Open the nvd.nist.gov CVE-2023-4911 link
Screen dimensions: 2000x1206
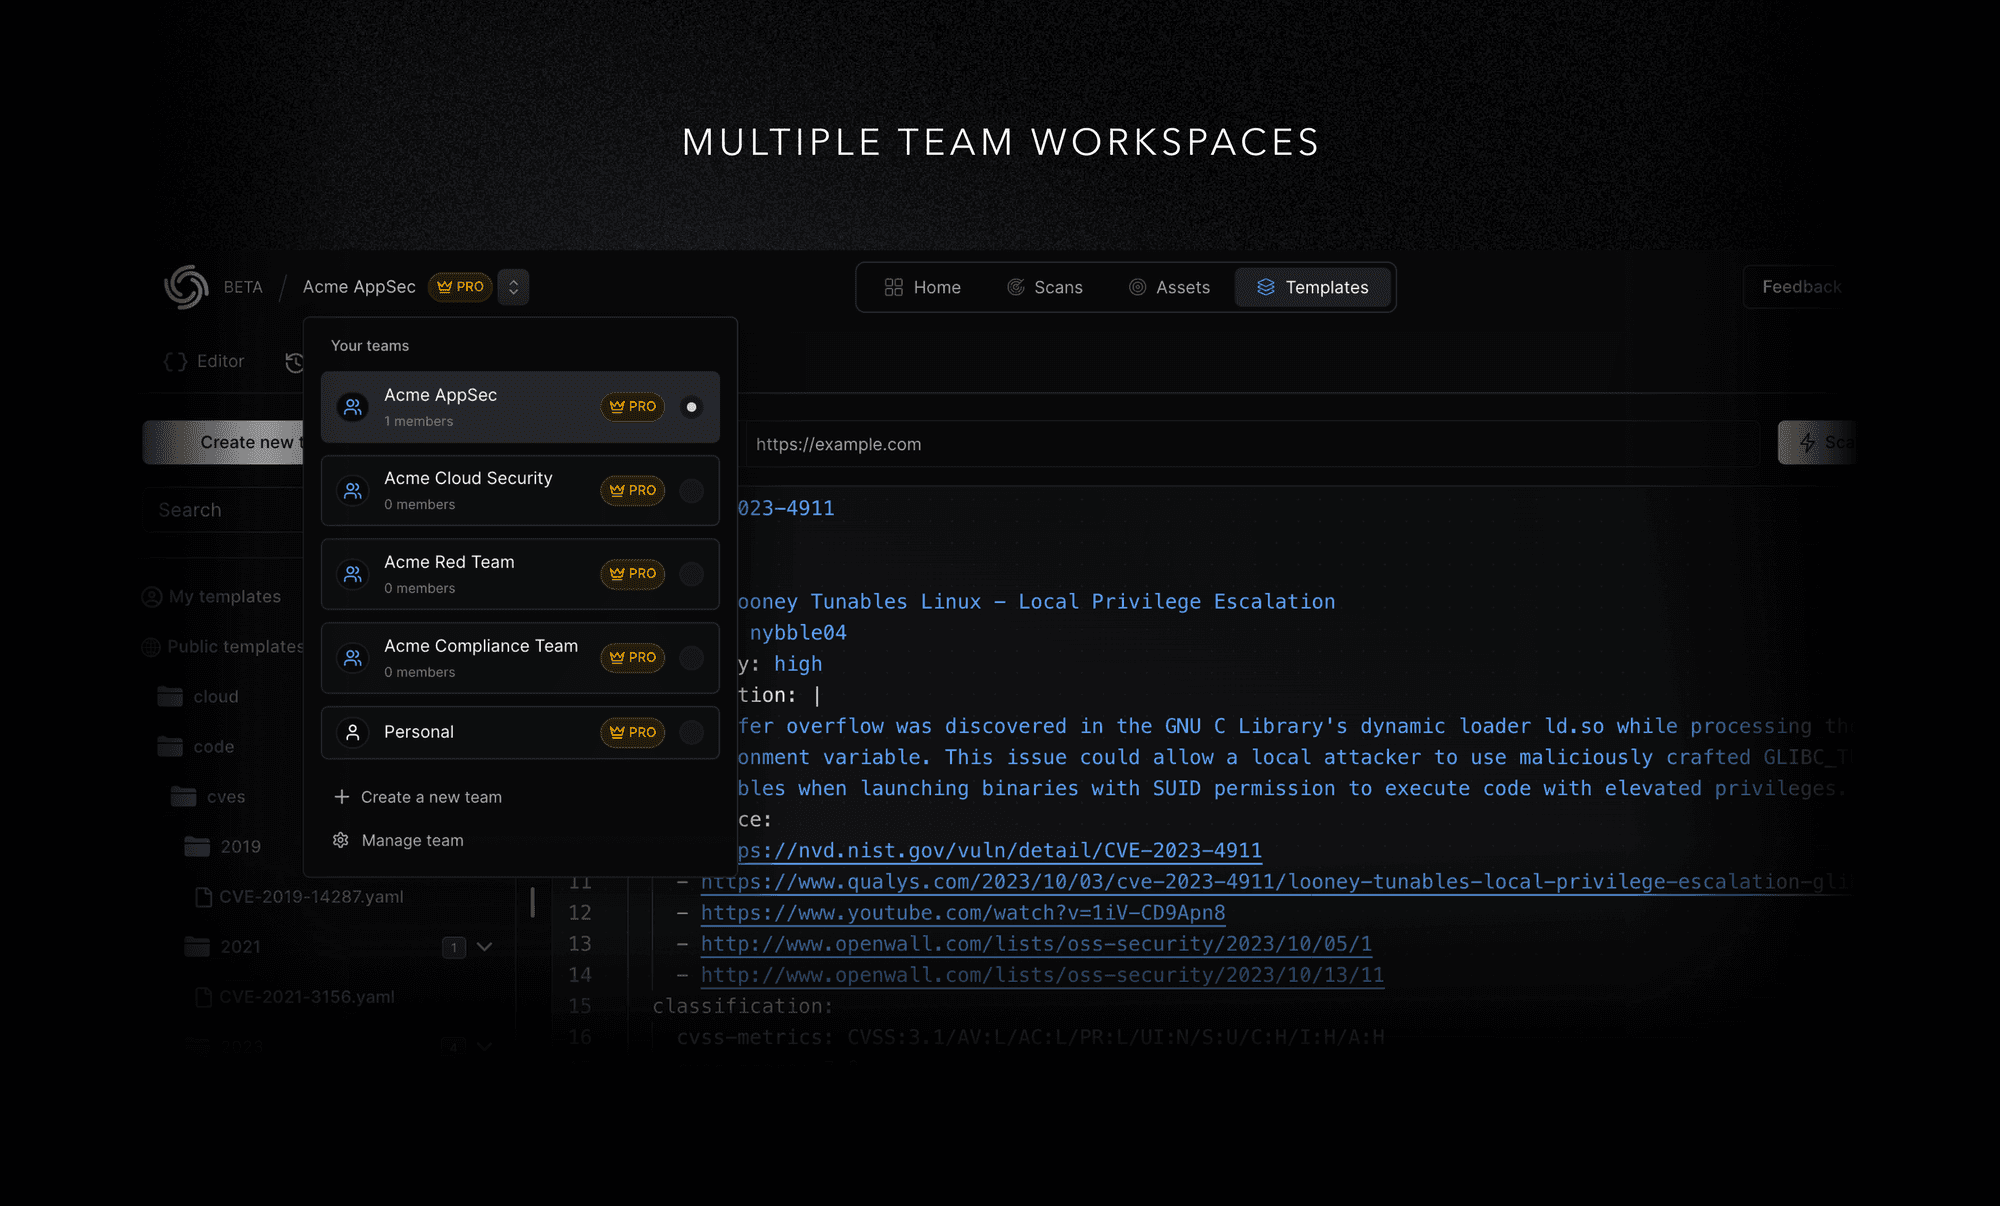[x=1000, y=851]
